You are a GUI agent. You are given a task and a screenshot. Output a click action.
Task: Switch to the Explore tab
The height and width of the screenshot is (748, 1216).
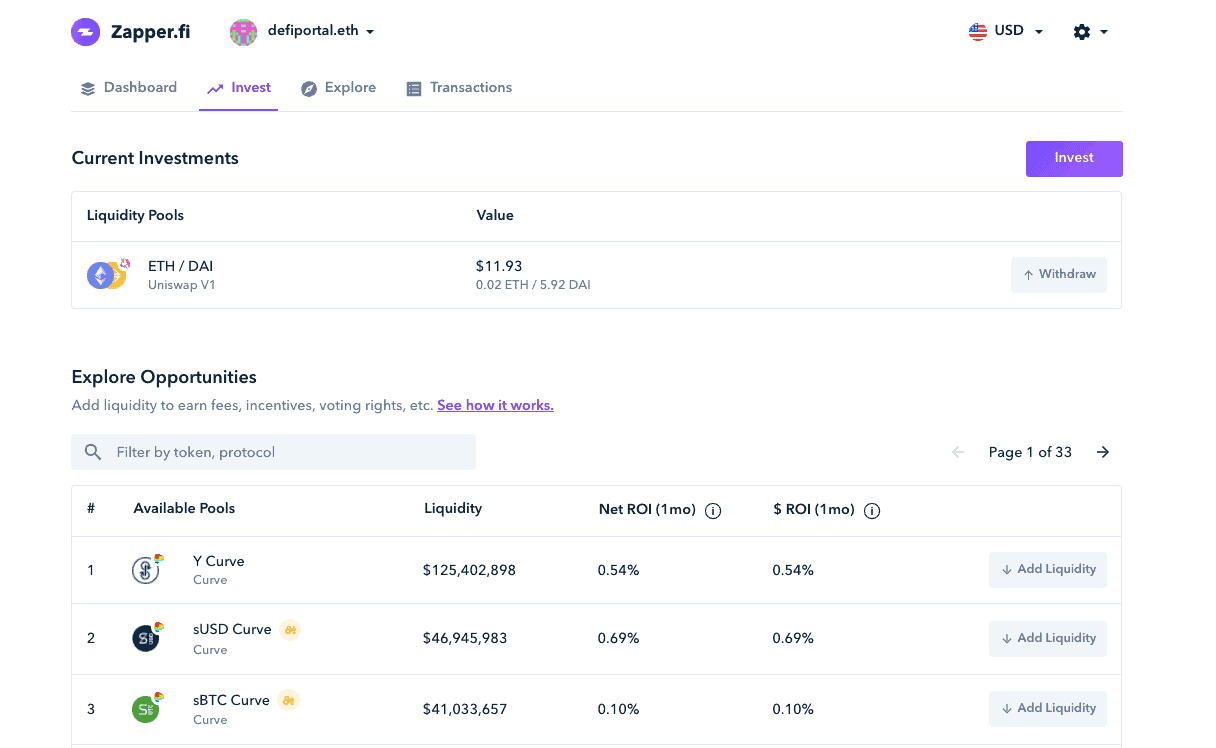[x=339, y=88]
